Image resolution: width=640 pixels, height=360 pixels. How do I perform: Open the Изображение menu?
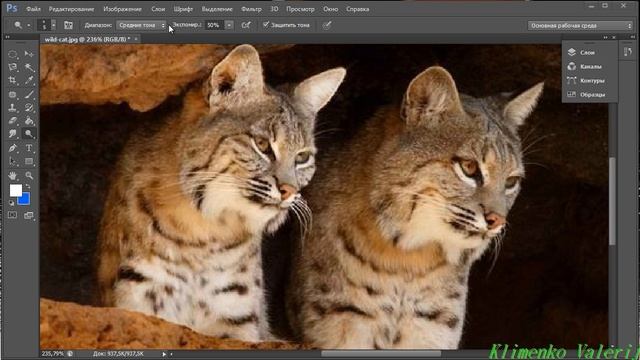[122, 9]
